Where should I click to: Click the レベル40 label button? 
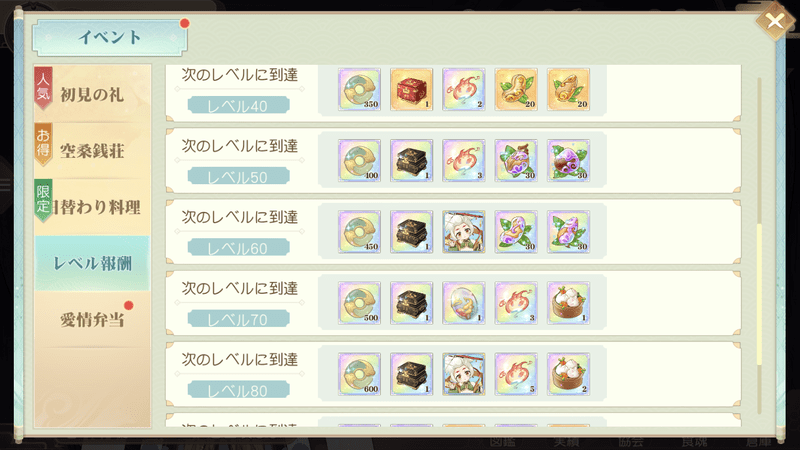pyautogui.click(x=238, y=106)
